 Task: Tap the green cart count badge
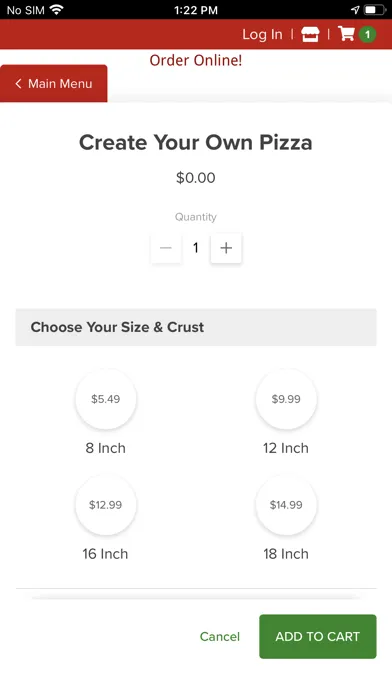(x=367, y=35)
